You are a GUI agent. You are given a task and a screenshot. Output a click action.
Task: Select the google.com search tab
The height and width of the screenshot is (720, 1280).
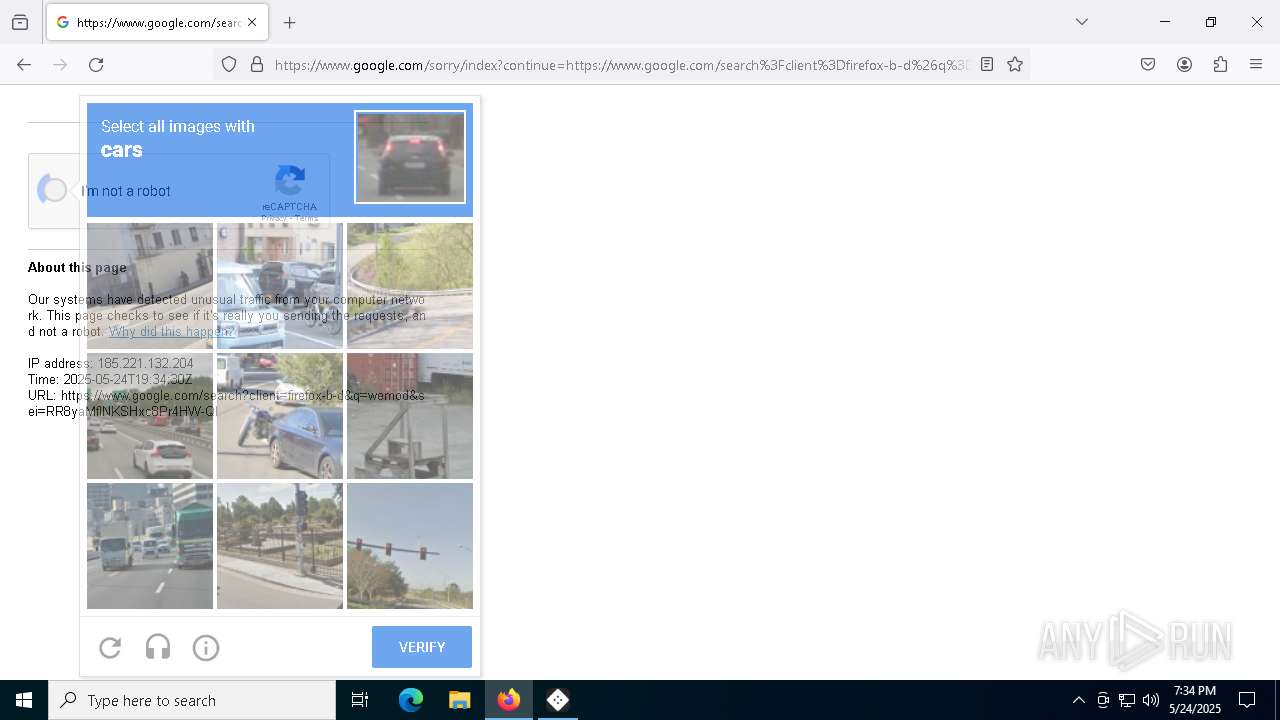(156, 22)
